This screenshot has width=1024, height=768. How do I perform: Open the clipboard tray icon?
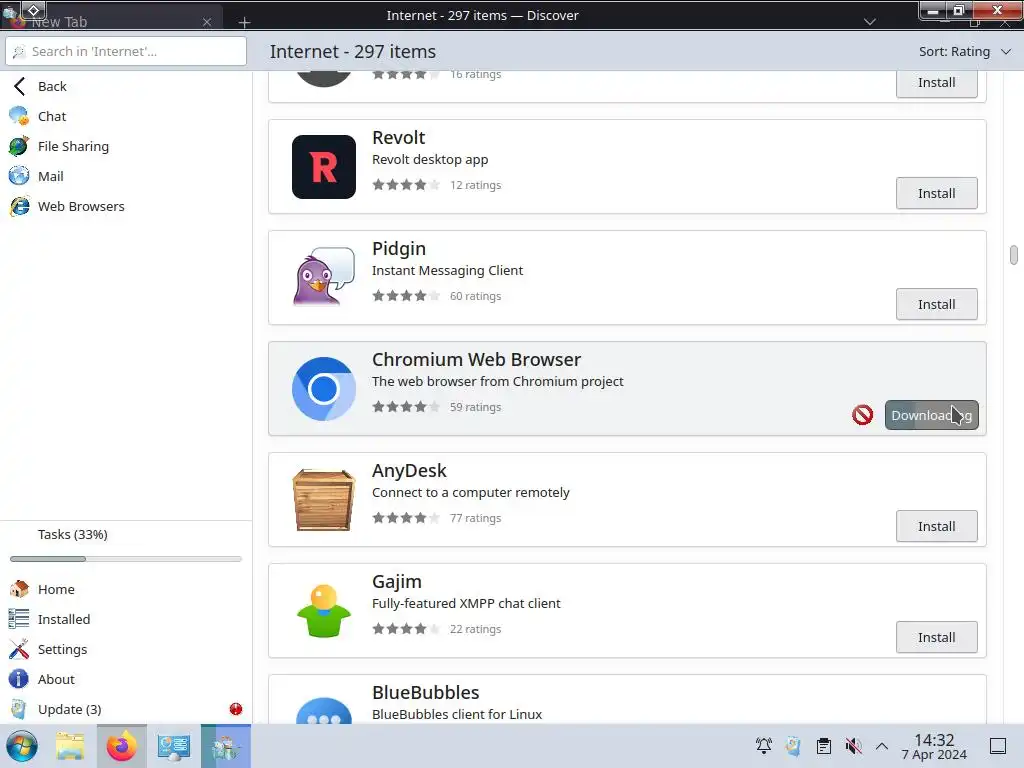click(x=824, y=746)
